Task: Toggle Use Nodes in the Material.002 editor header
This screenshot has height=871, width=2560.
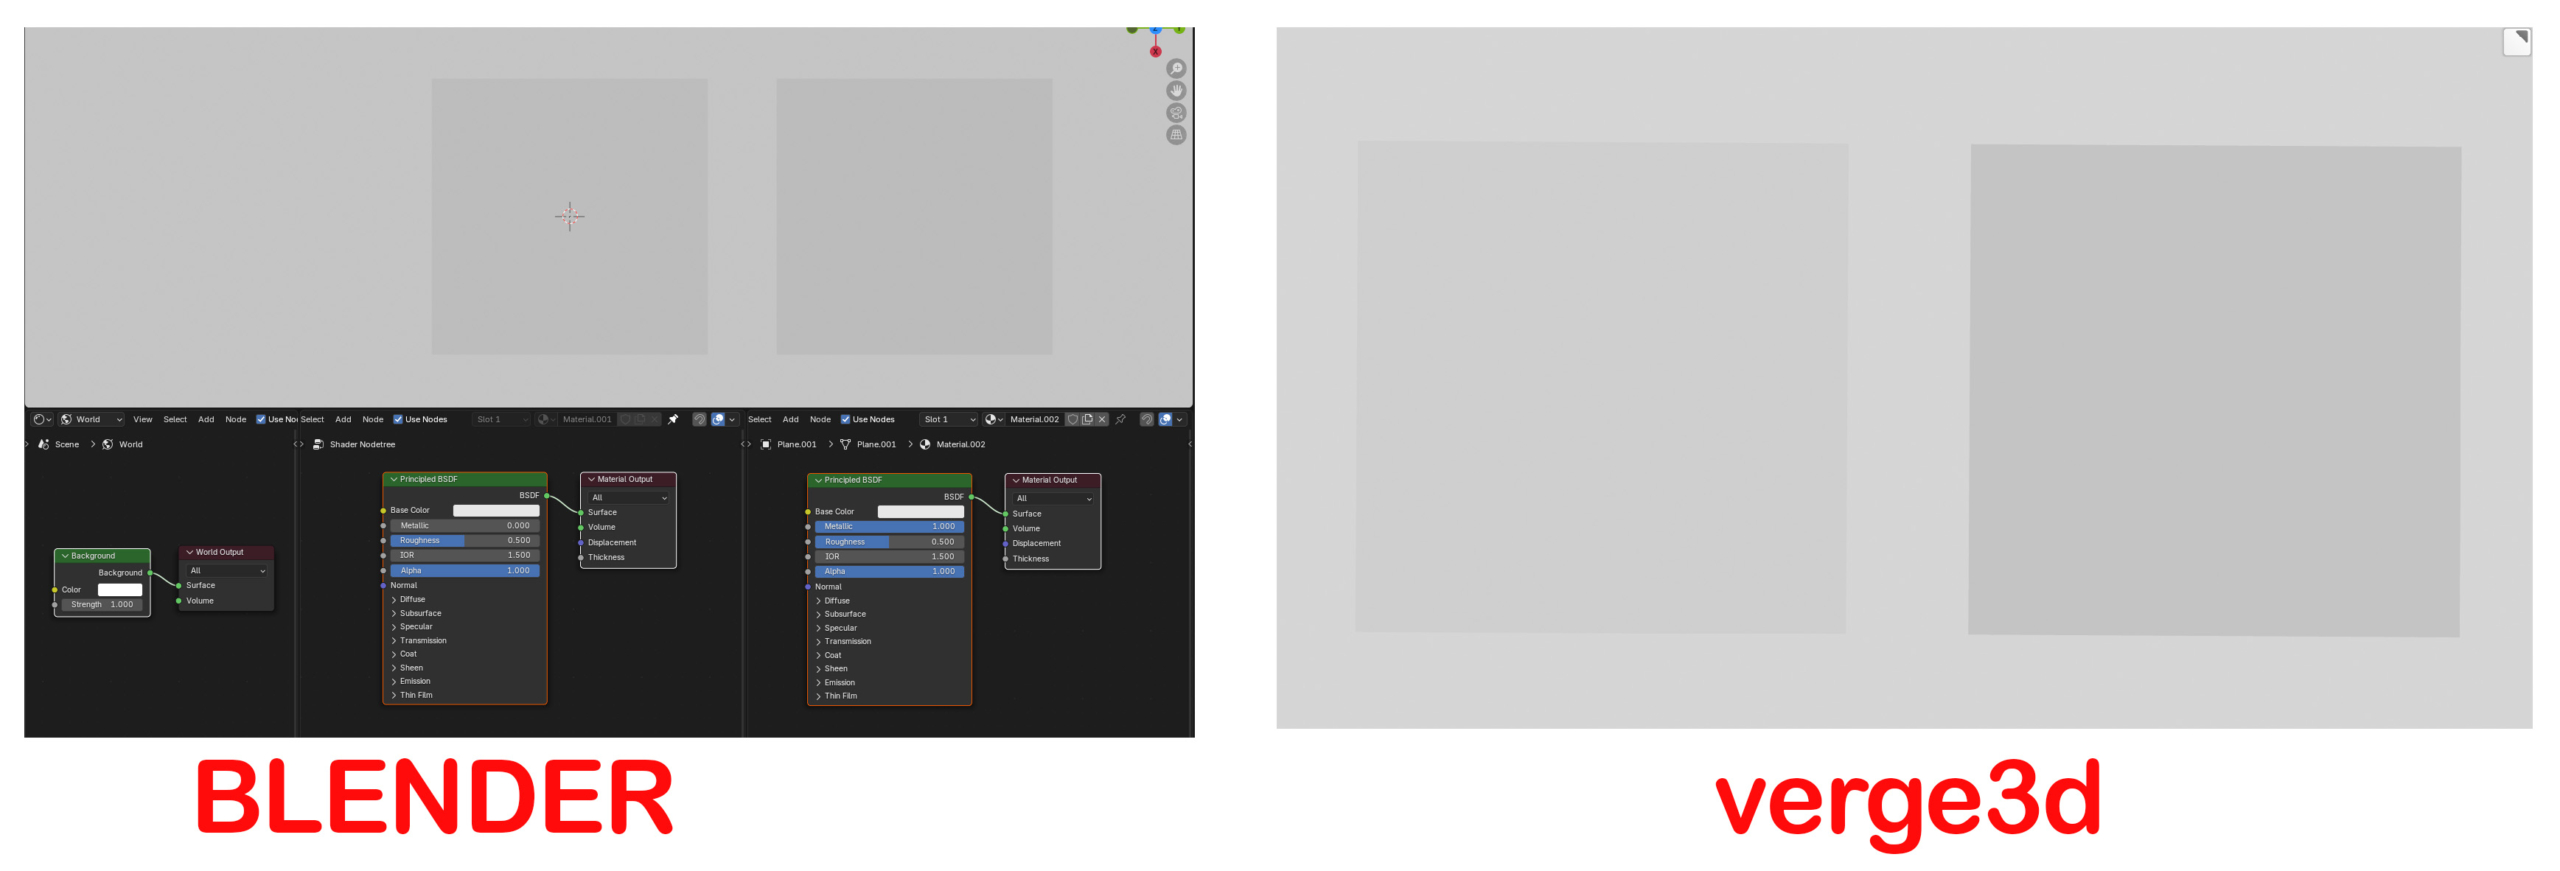Action: pyautogui.click(x=845, y=419)
